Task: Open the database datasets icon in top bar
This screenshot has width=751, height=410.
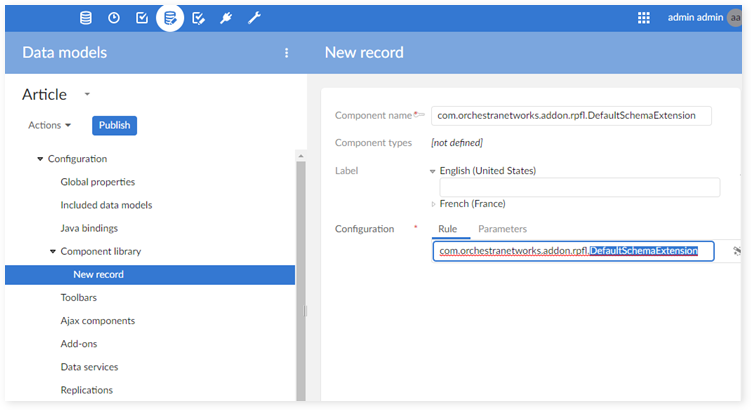Action: tap(86, 17)
